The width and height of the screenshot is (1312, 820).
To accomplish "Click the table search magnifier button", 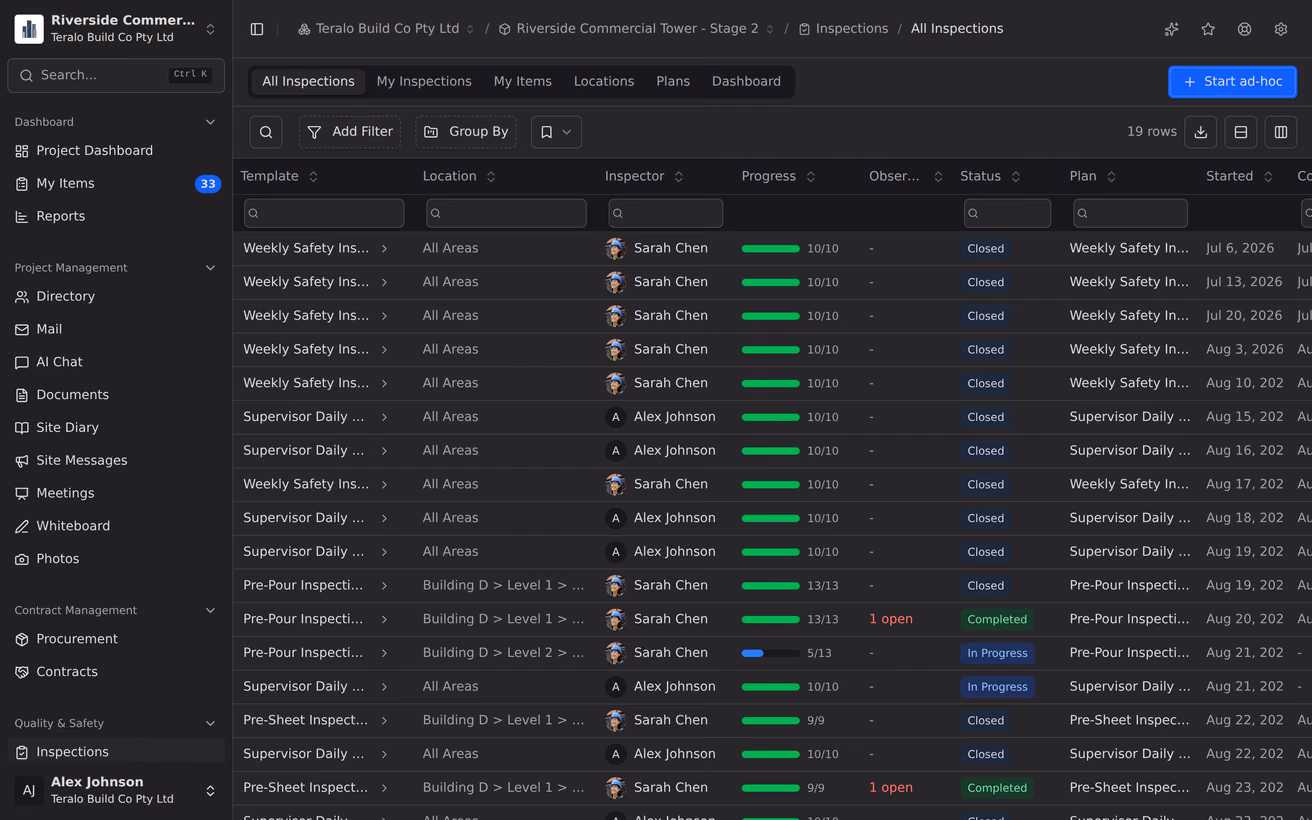I will [x=266, y=132].
